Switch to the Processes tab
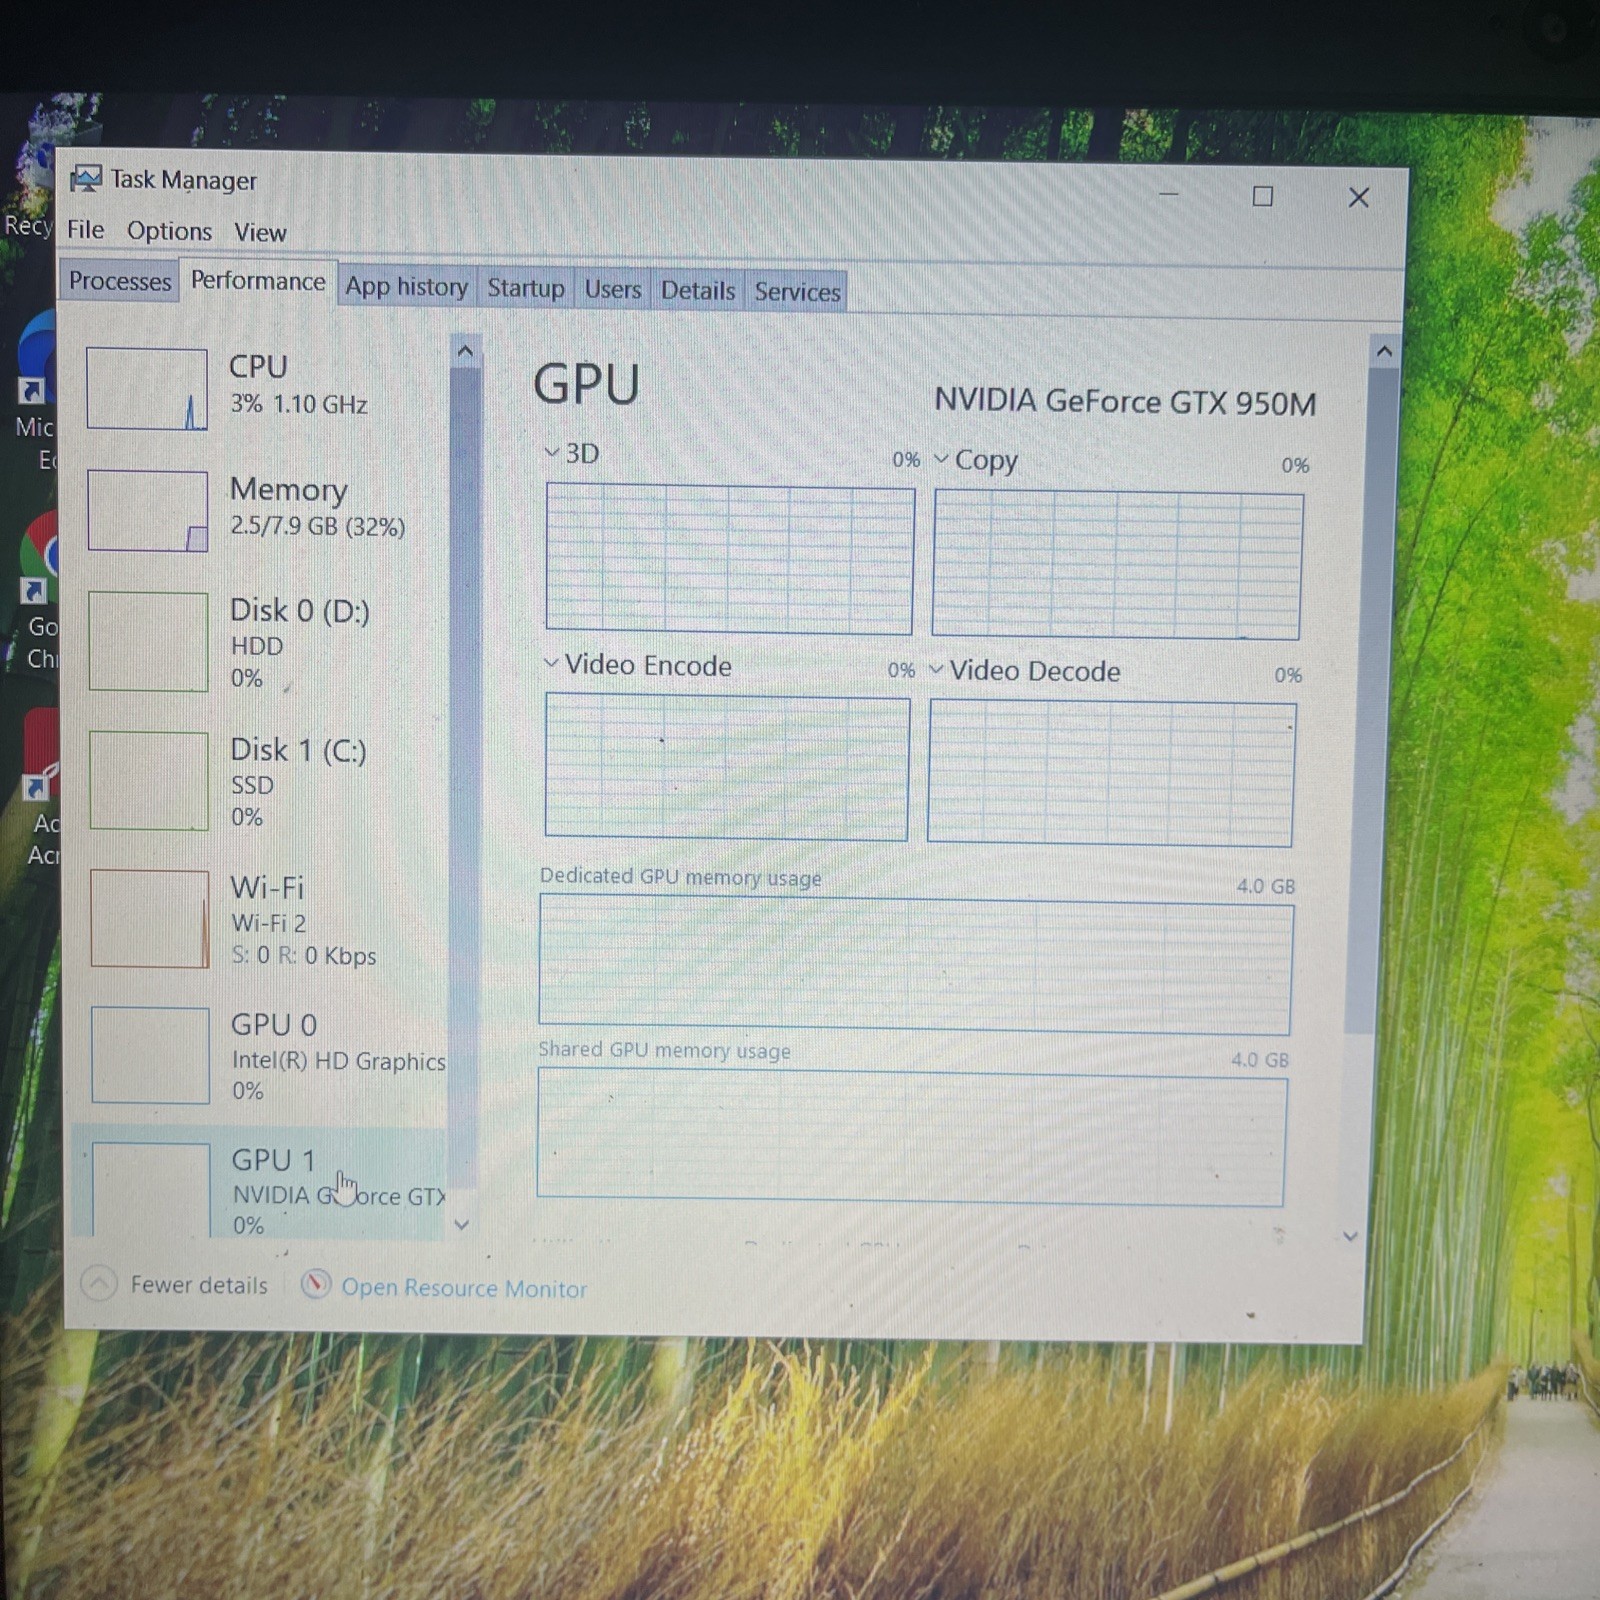 pyautogui.click(x=119, y=281)
